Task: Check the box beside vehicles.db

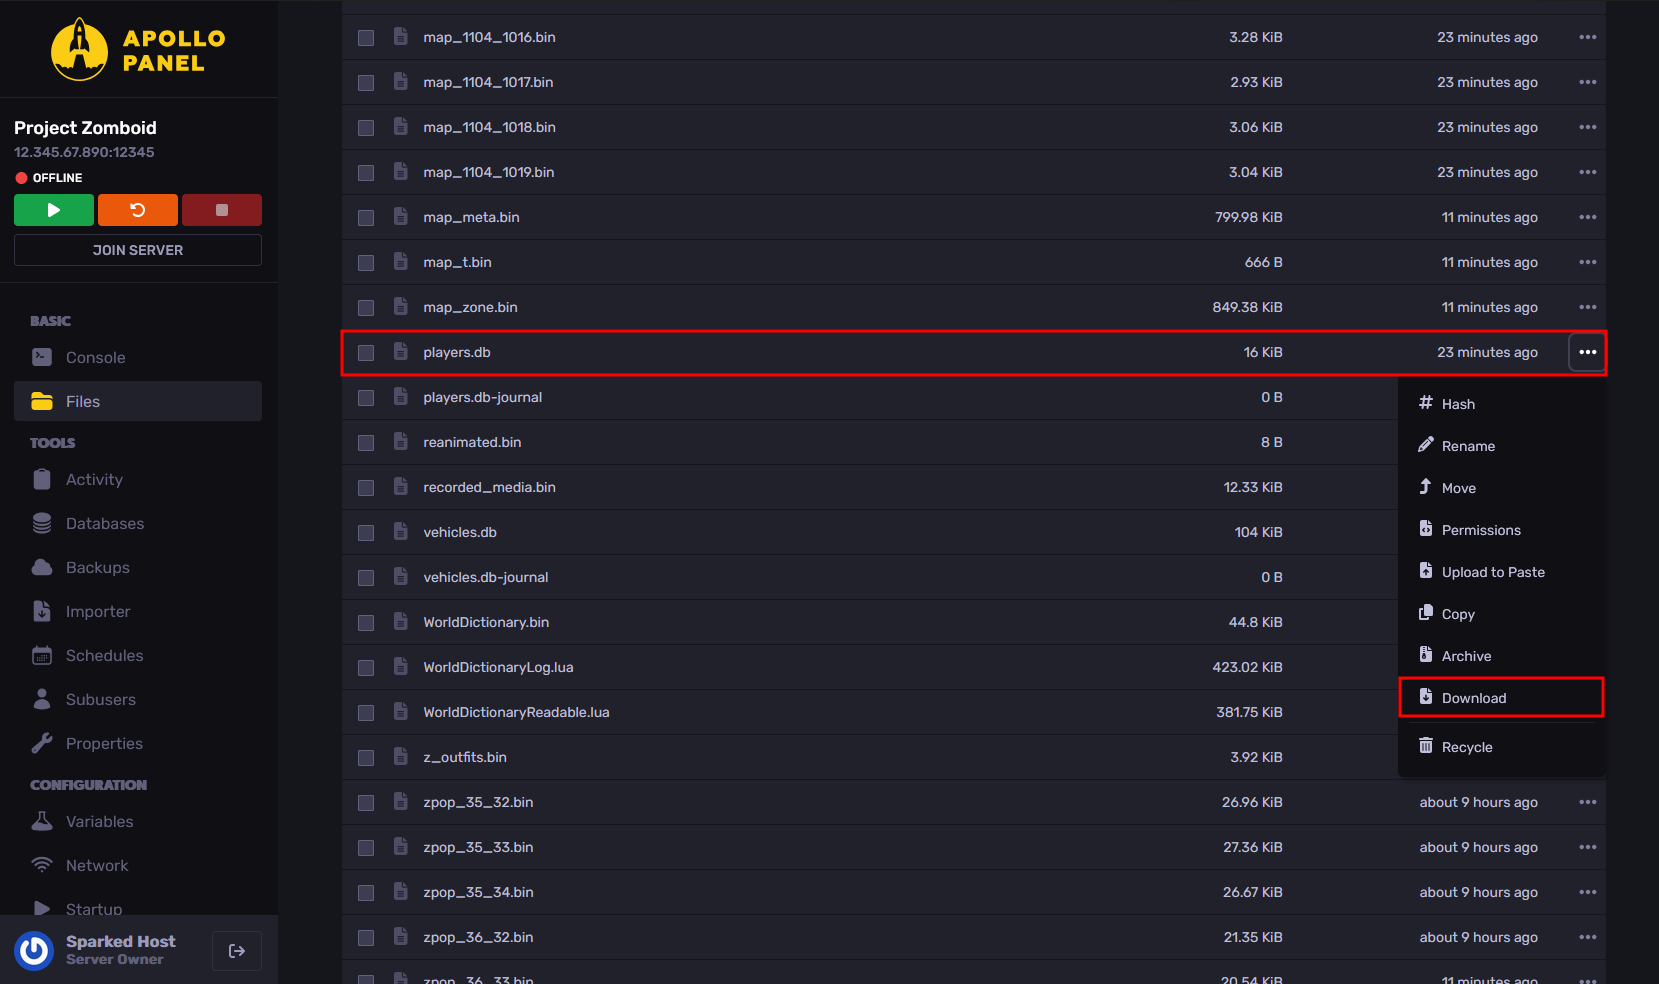Action: 366,533
